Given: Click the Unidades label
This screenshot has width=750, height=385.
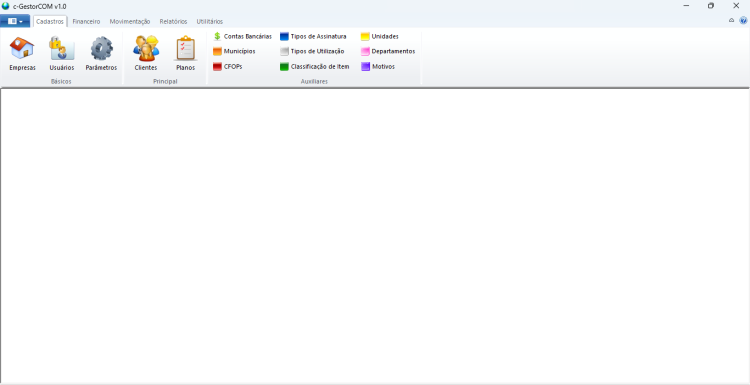Looking at the screenshot, I should pyautogui.click(x=385, y=36).
